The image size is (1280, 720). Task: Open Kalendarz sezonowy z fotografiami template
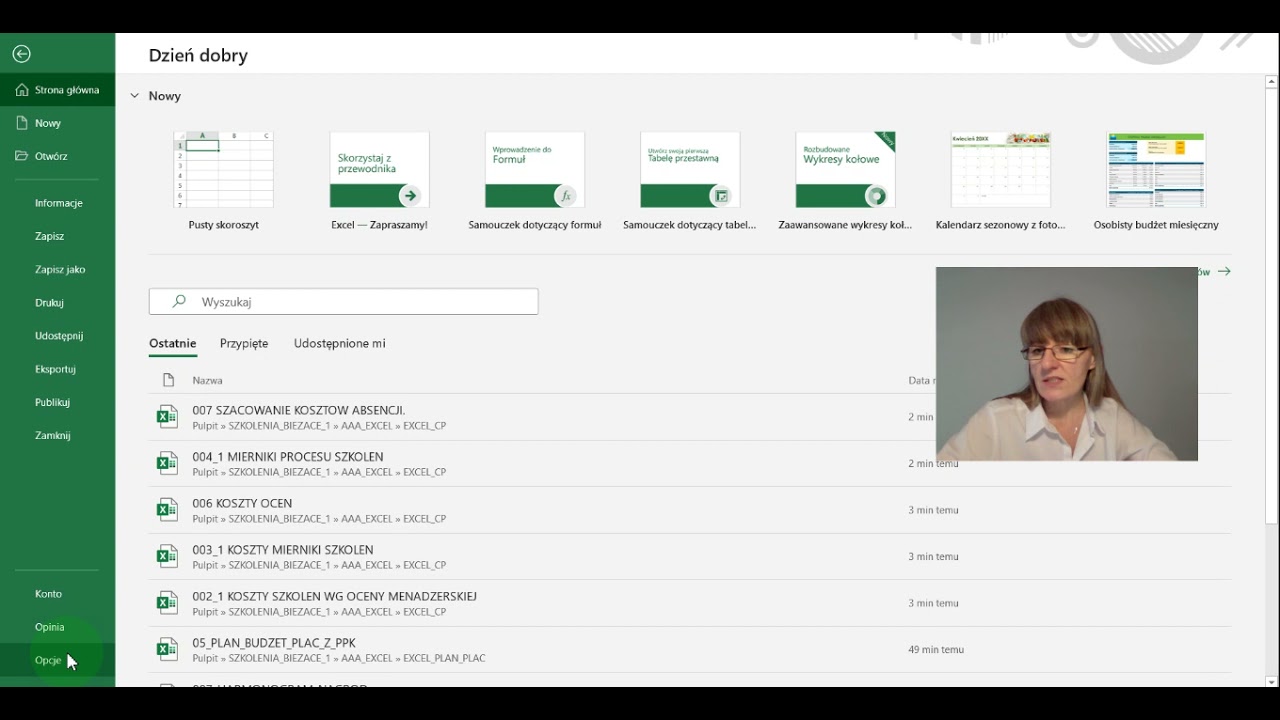[x=1001, y=181]
